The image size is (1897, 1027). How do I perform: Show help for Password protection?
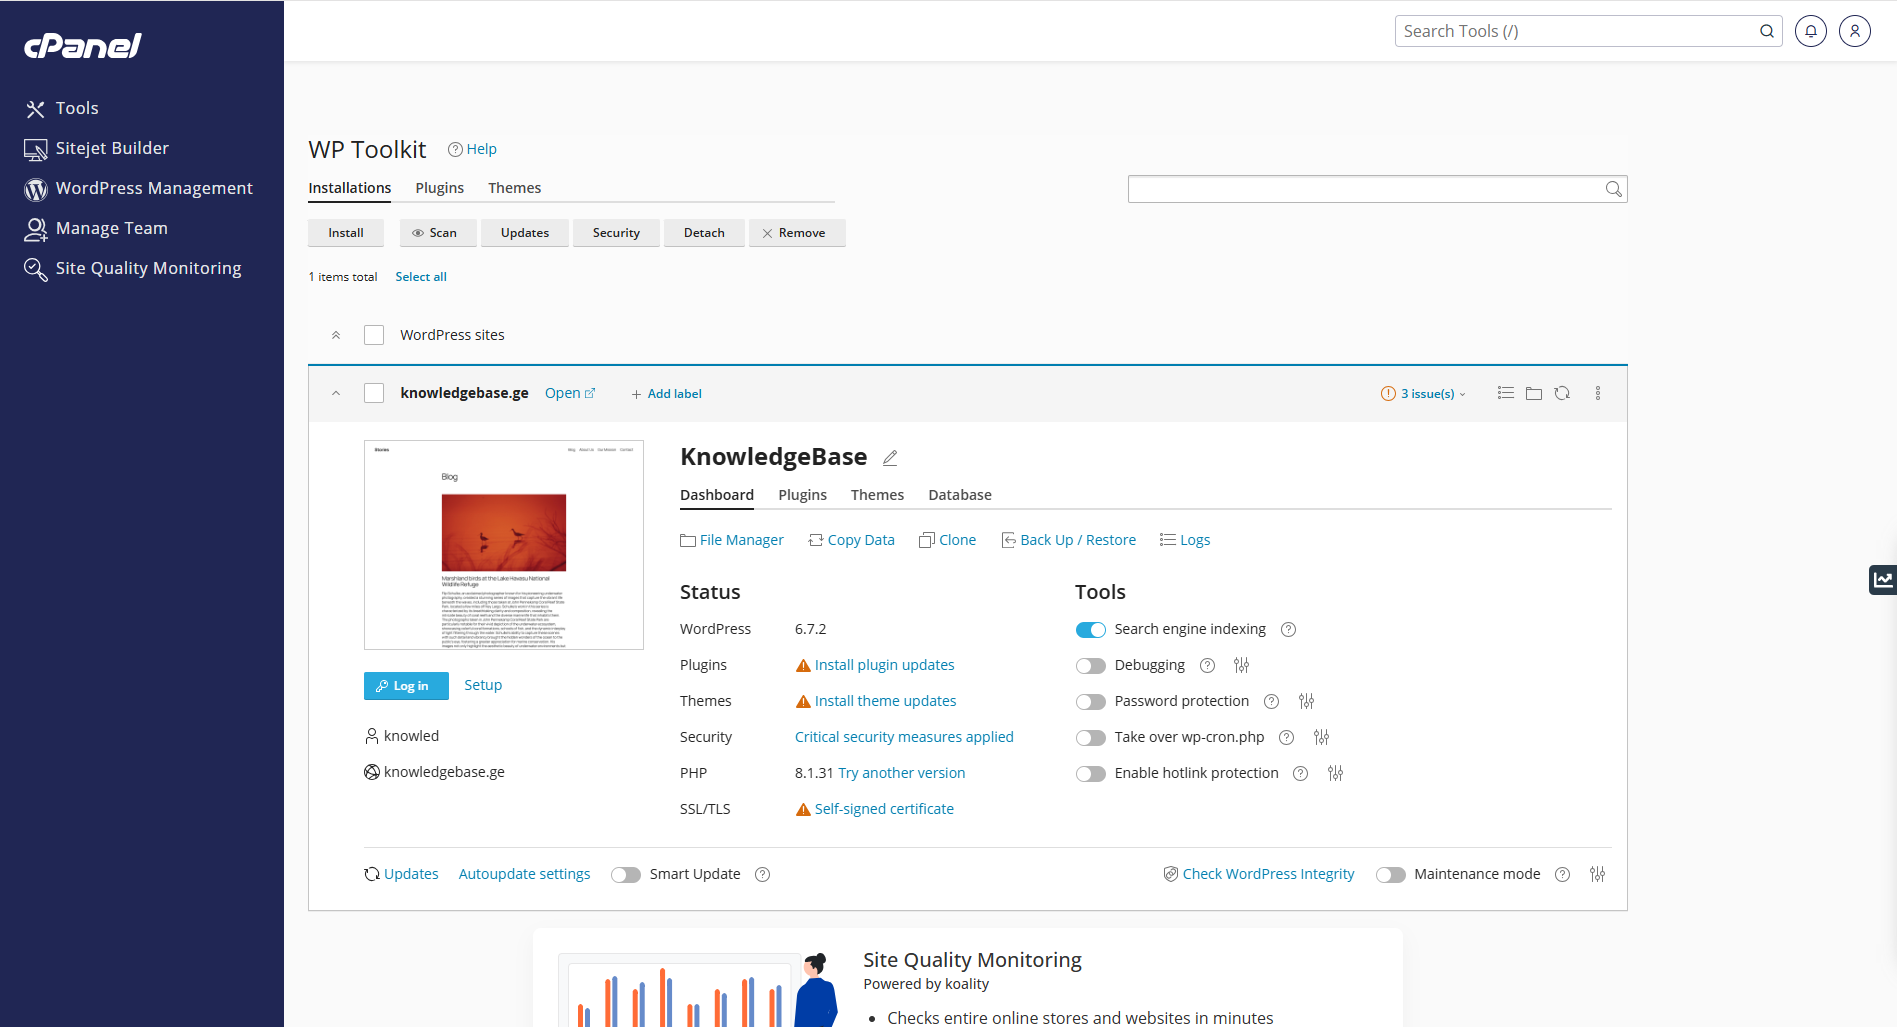1271,701
